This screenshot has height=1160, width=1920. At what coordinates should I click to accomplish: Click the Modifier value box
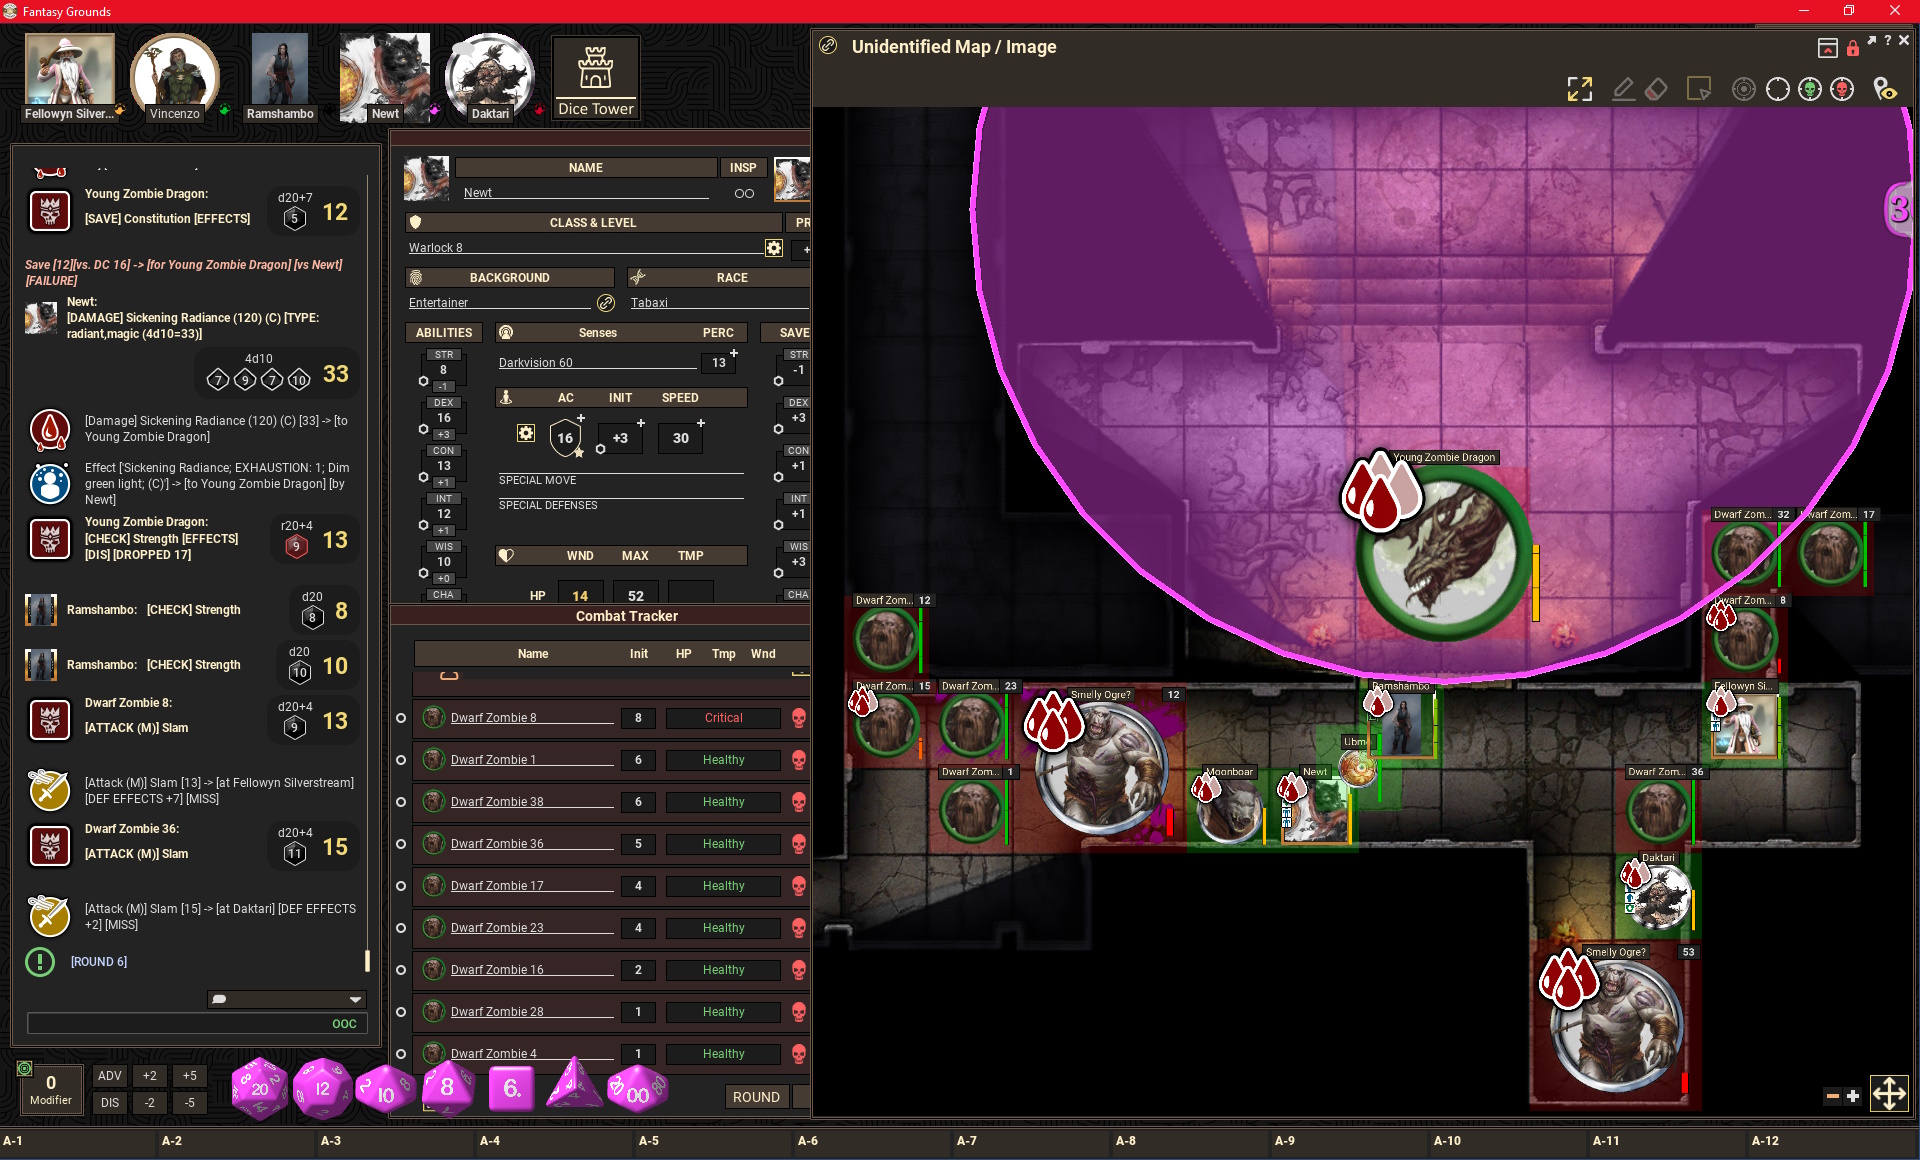[x=50, y=1088]
